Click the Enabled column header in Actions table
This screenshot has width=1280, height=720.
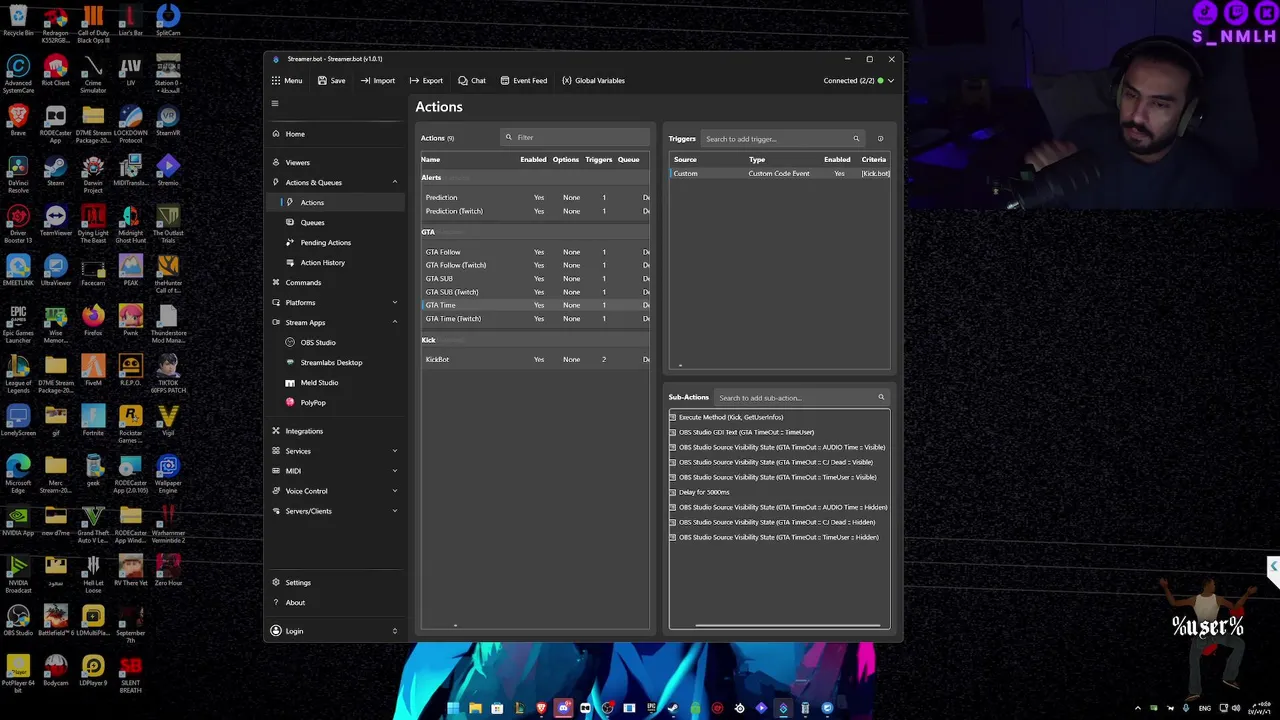533,159
